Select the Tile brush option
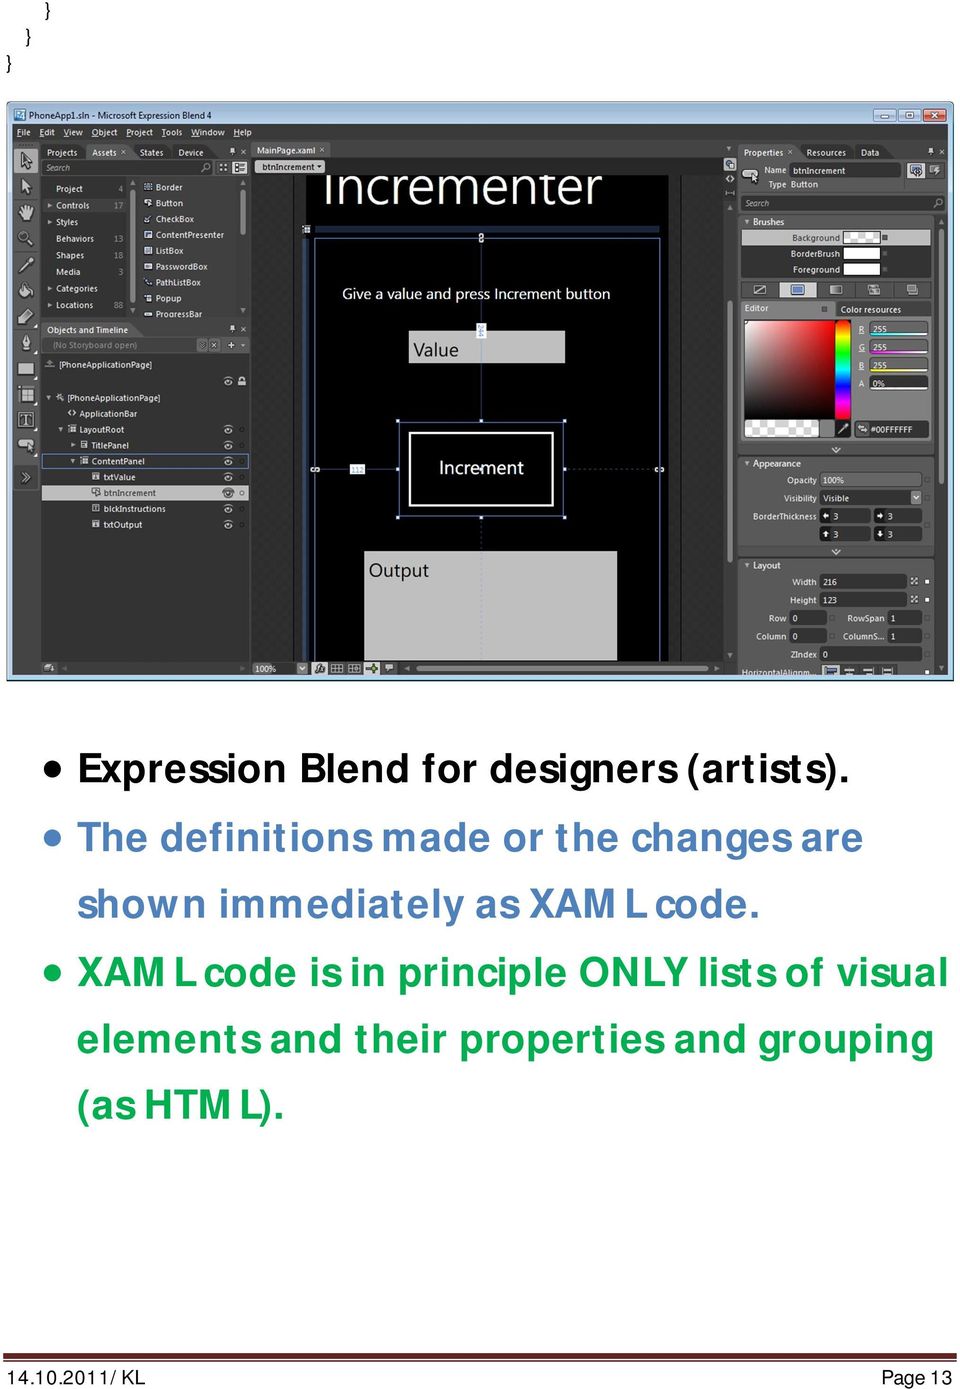This screenshot has height=1389, width=960. [873, 290]
